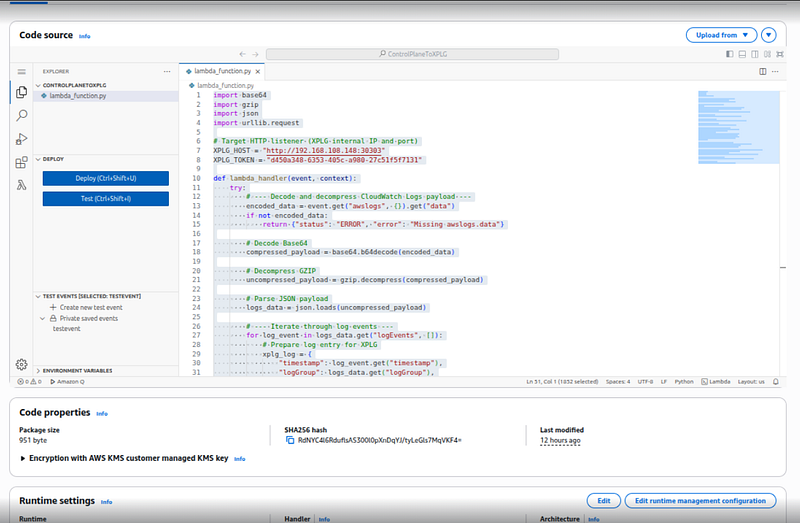Click Python language mode in status bar
This screenshot has height=523, width=800.
click(684, 382)
